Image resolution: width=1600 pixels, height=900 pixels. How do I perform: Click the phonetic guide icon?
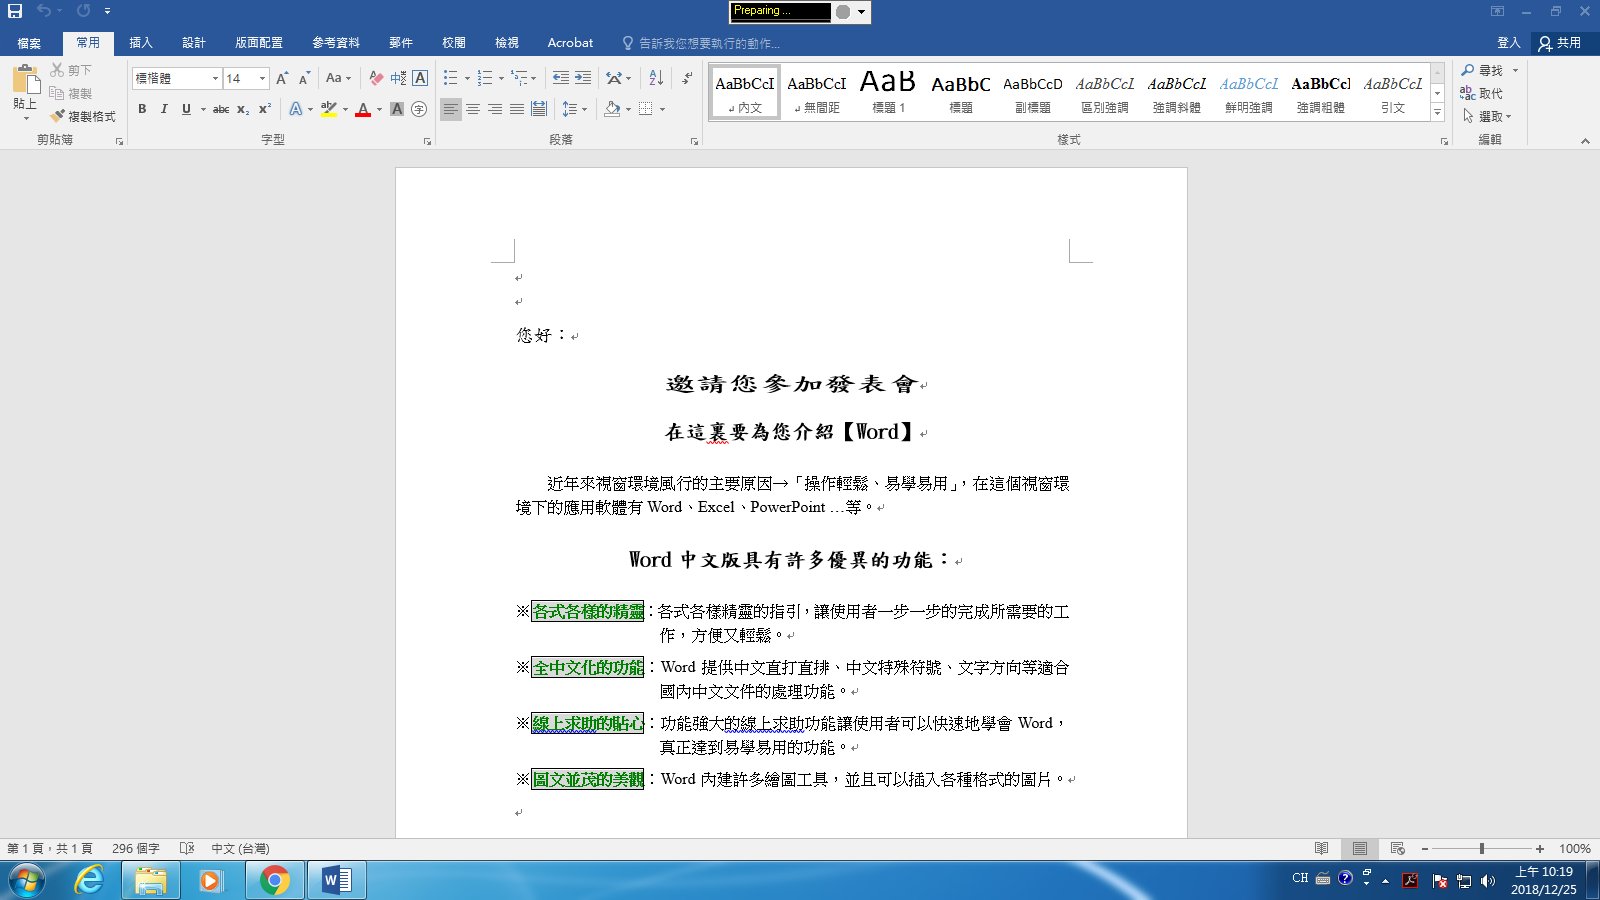tap(398, 78)
